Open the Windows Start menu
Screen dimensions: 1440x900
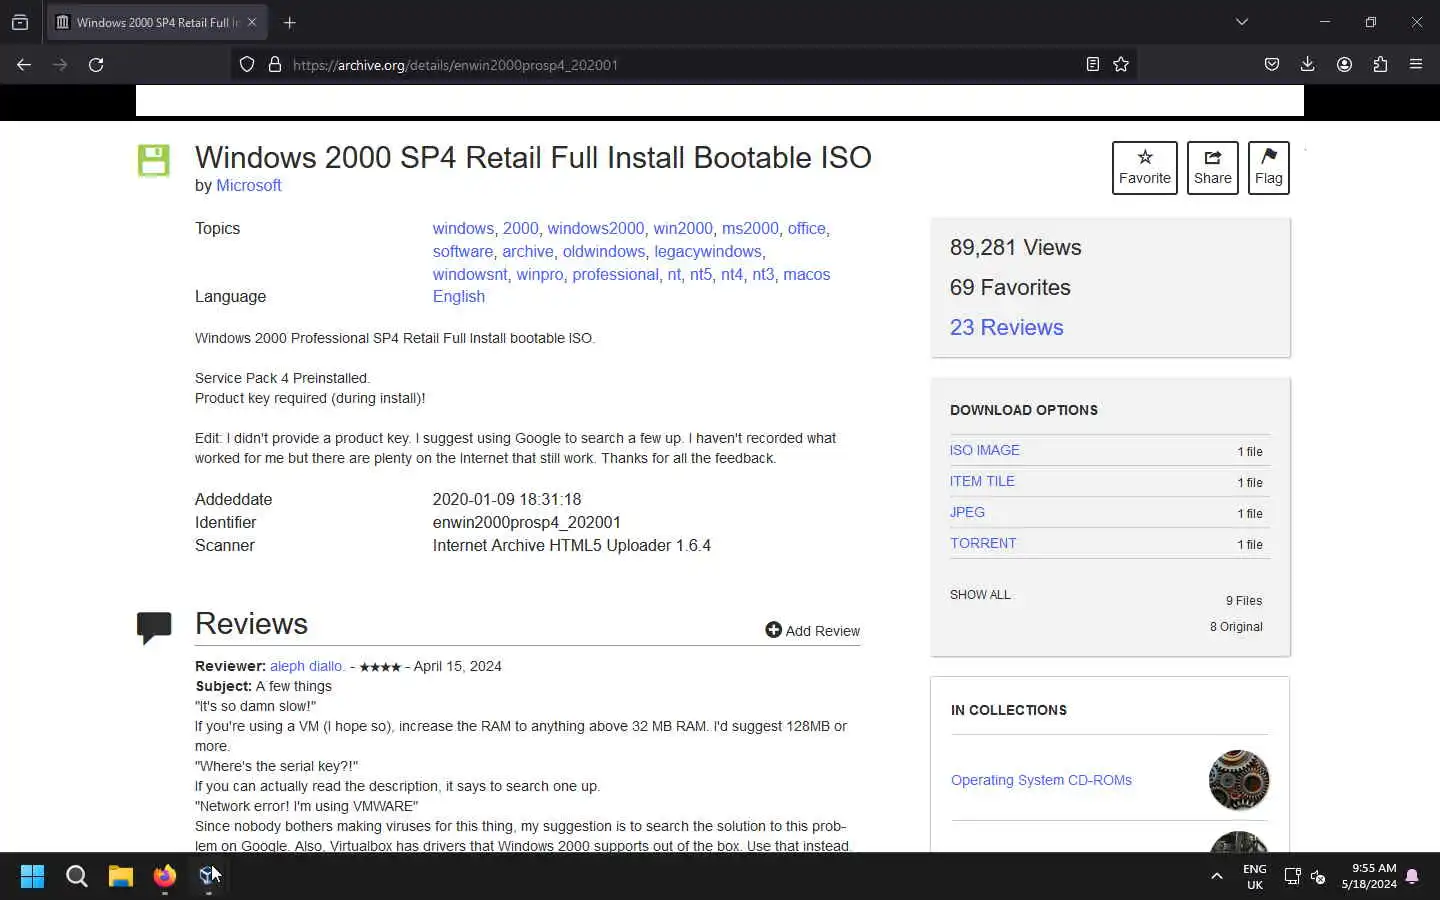[x=32, y=876]
